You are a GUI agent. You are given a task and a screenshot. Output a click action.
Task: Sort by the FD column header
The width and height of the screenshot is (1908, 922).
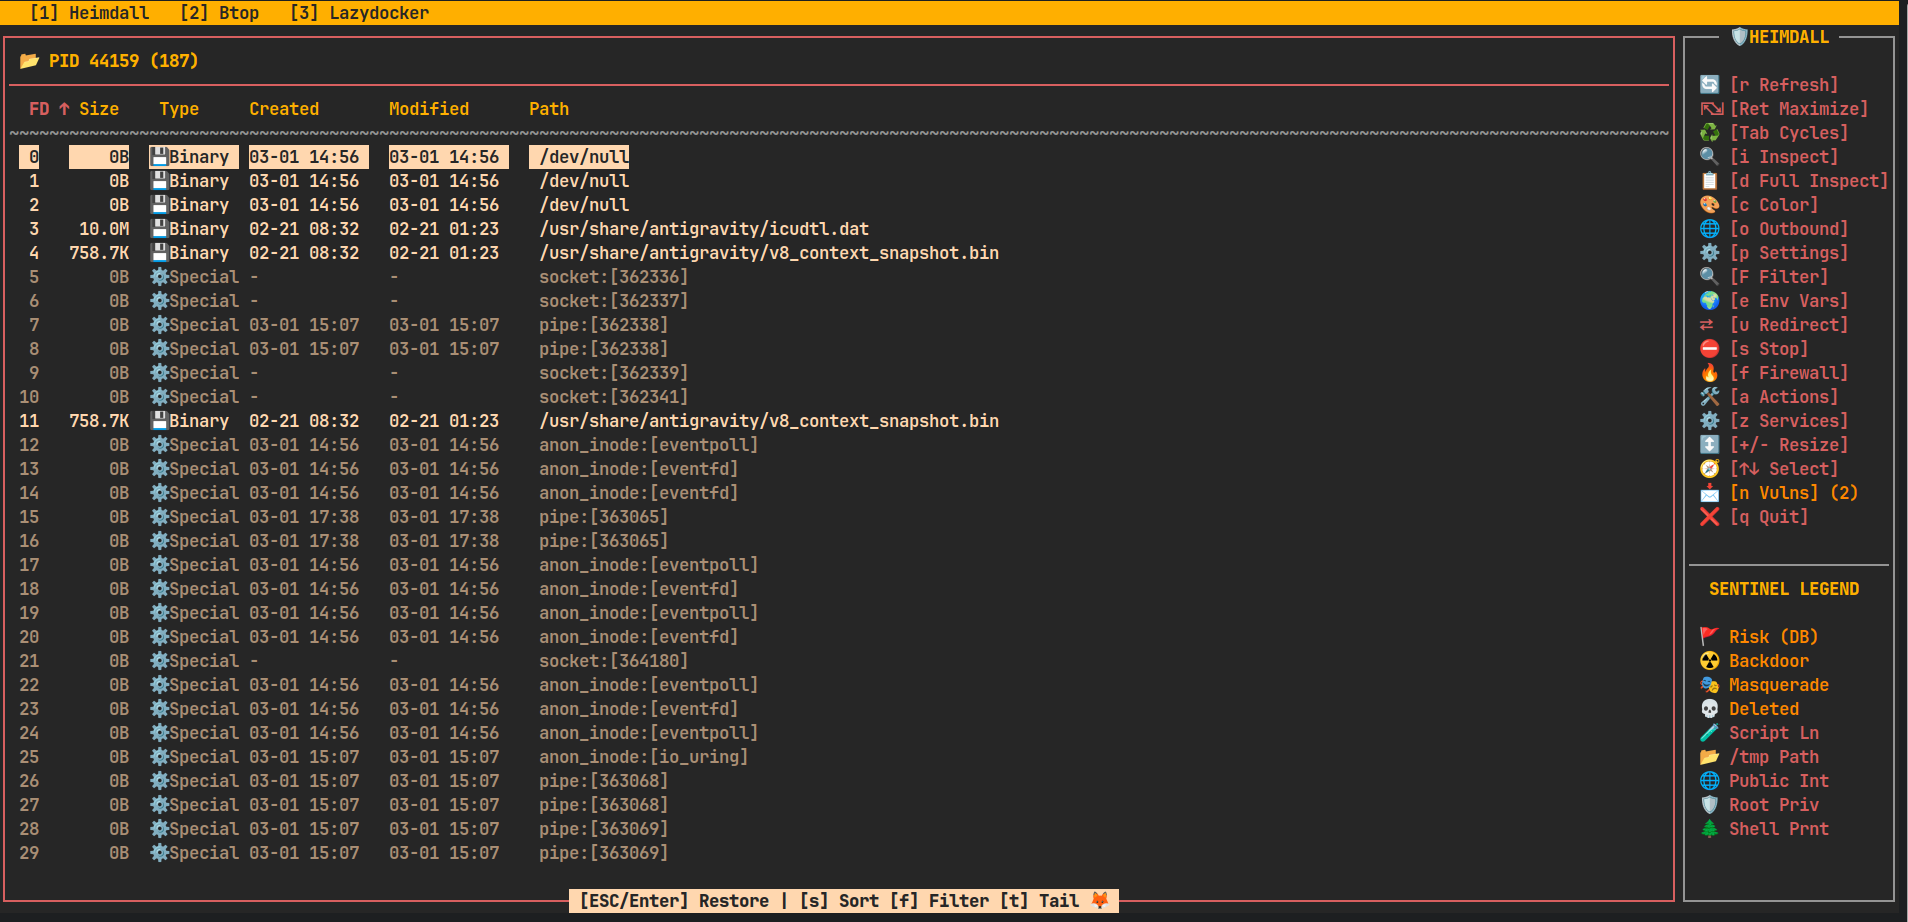tap(39, 109)
